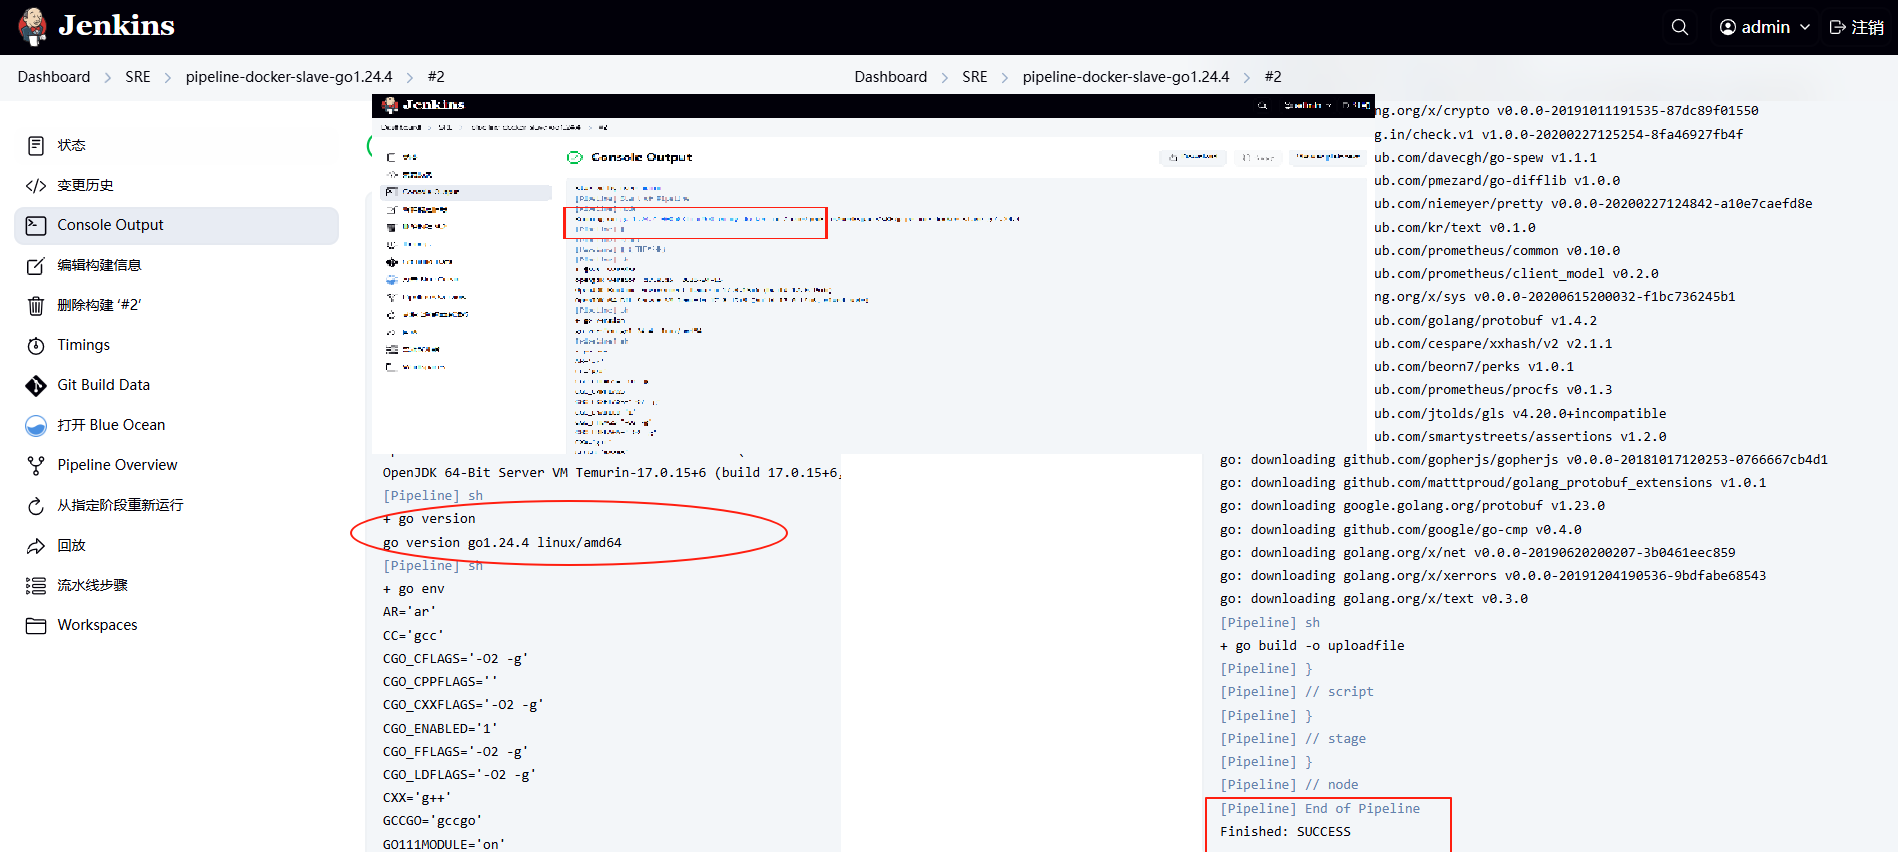Viewport: 1898px width, 852px height.
Task: Open the search magnifier icon
Action: 1679,27
